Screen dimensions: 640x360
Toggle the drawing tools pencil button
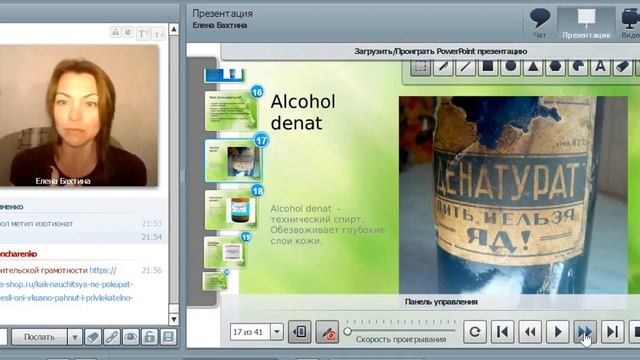pyautogui.click(x=327, y=332)
